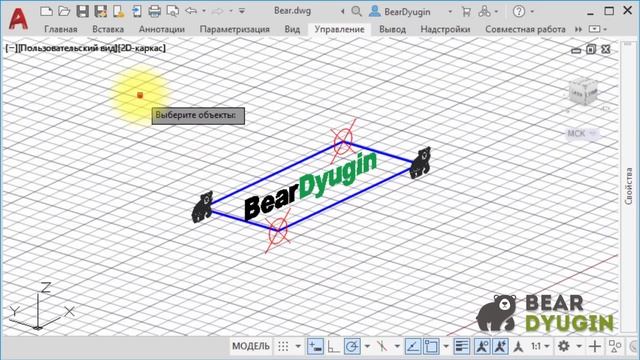Image resolution: width=640 pixels, height=360 pixels.
Task: Click the Redo arrow icon
Action: [218, 11]
